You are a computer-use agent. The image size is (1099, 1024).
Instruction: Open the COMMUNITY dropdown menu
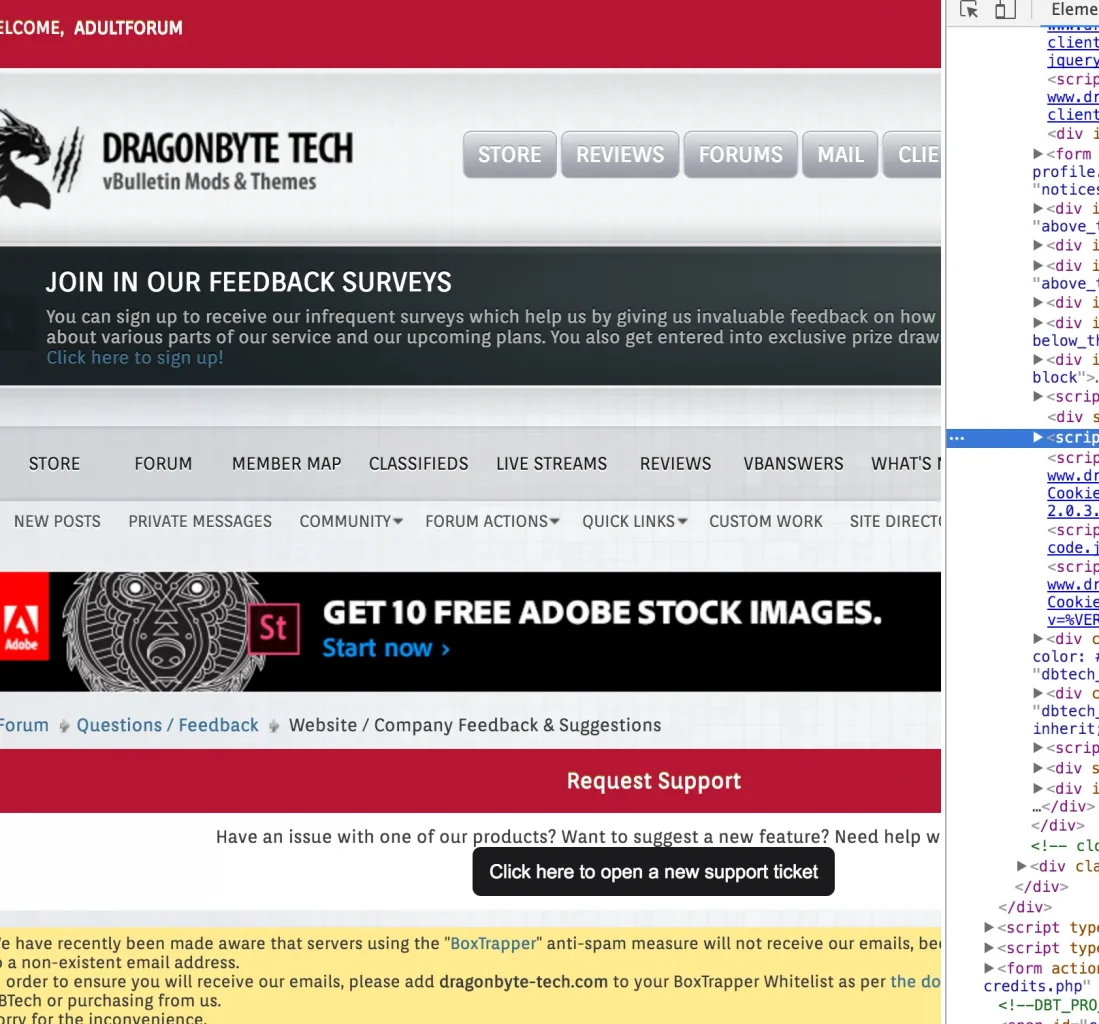tap(351, 521)
